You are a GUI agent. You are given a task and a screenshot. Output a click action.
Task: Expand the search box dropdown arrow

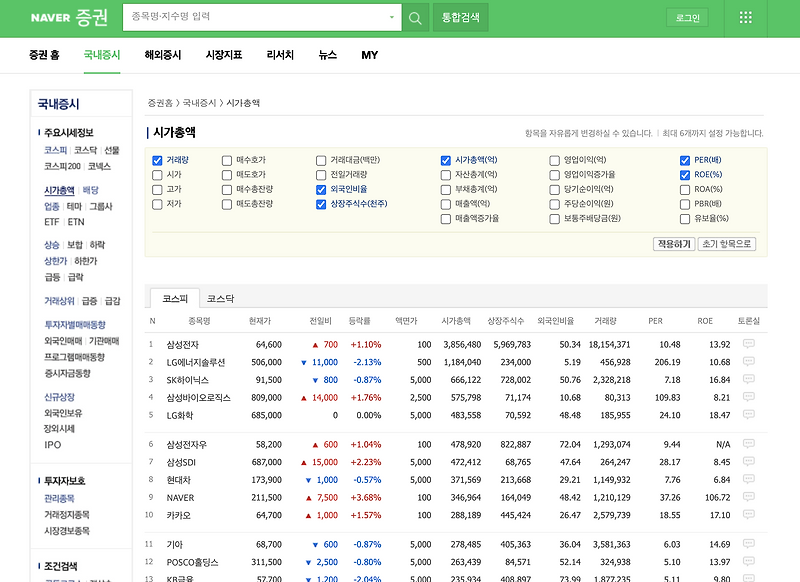click(392, 17)
